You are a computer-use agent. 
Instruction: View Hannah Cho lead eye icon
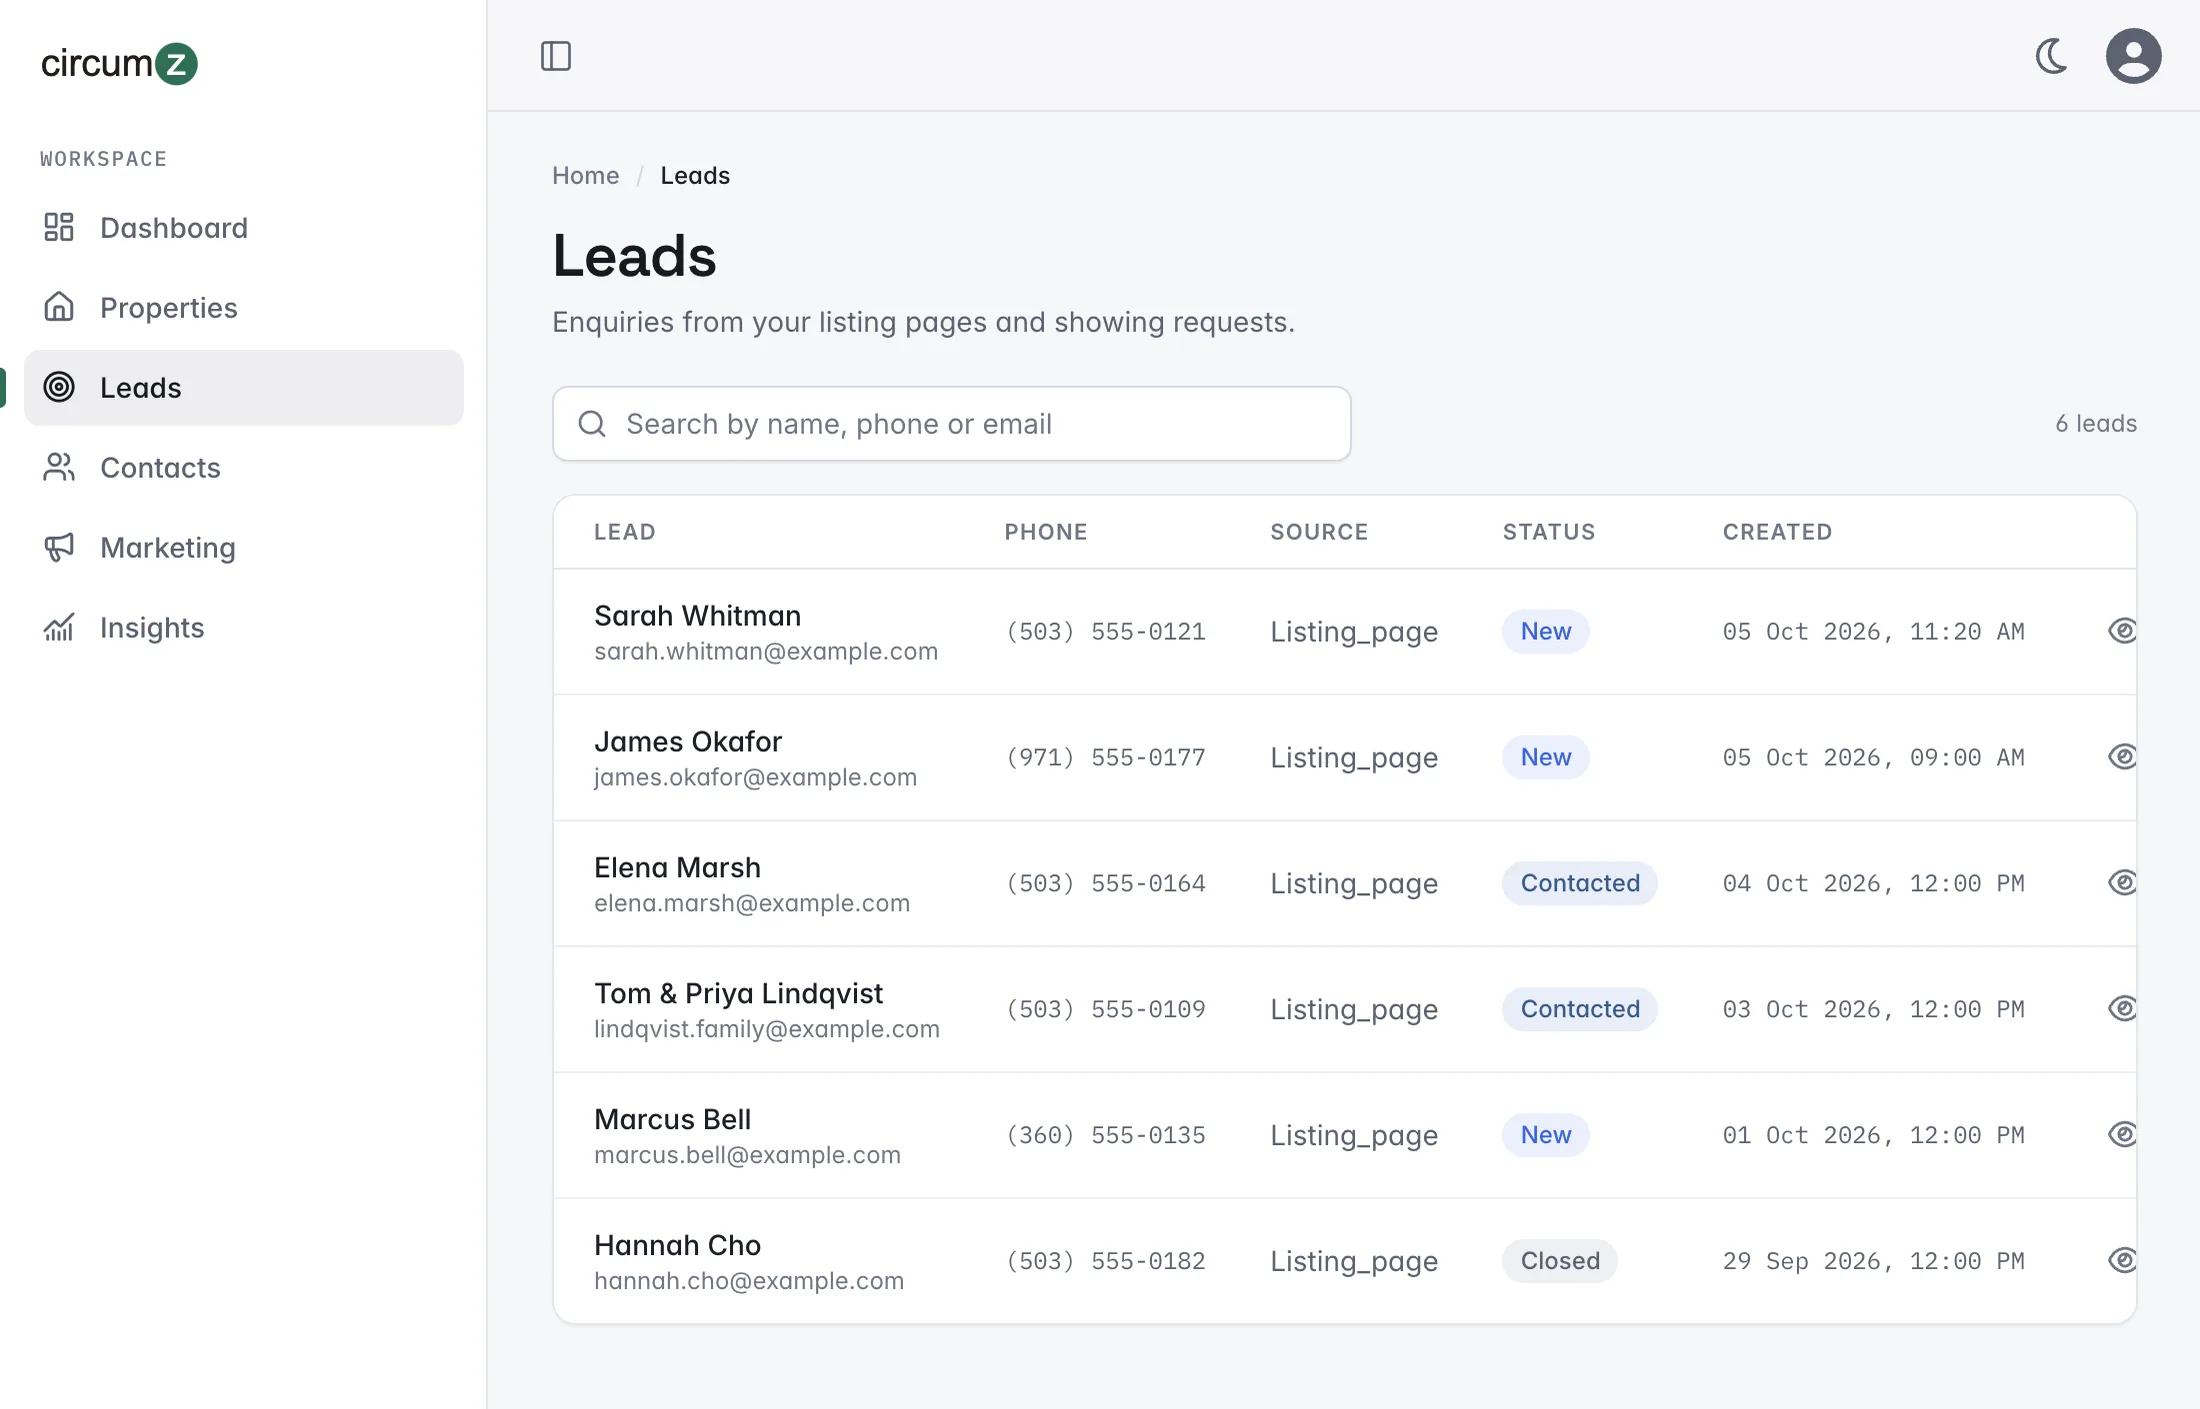tap(2122, 1261)
